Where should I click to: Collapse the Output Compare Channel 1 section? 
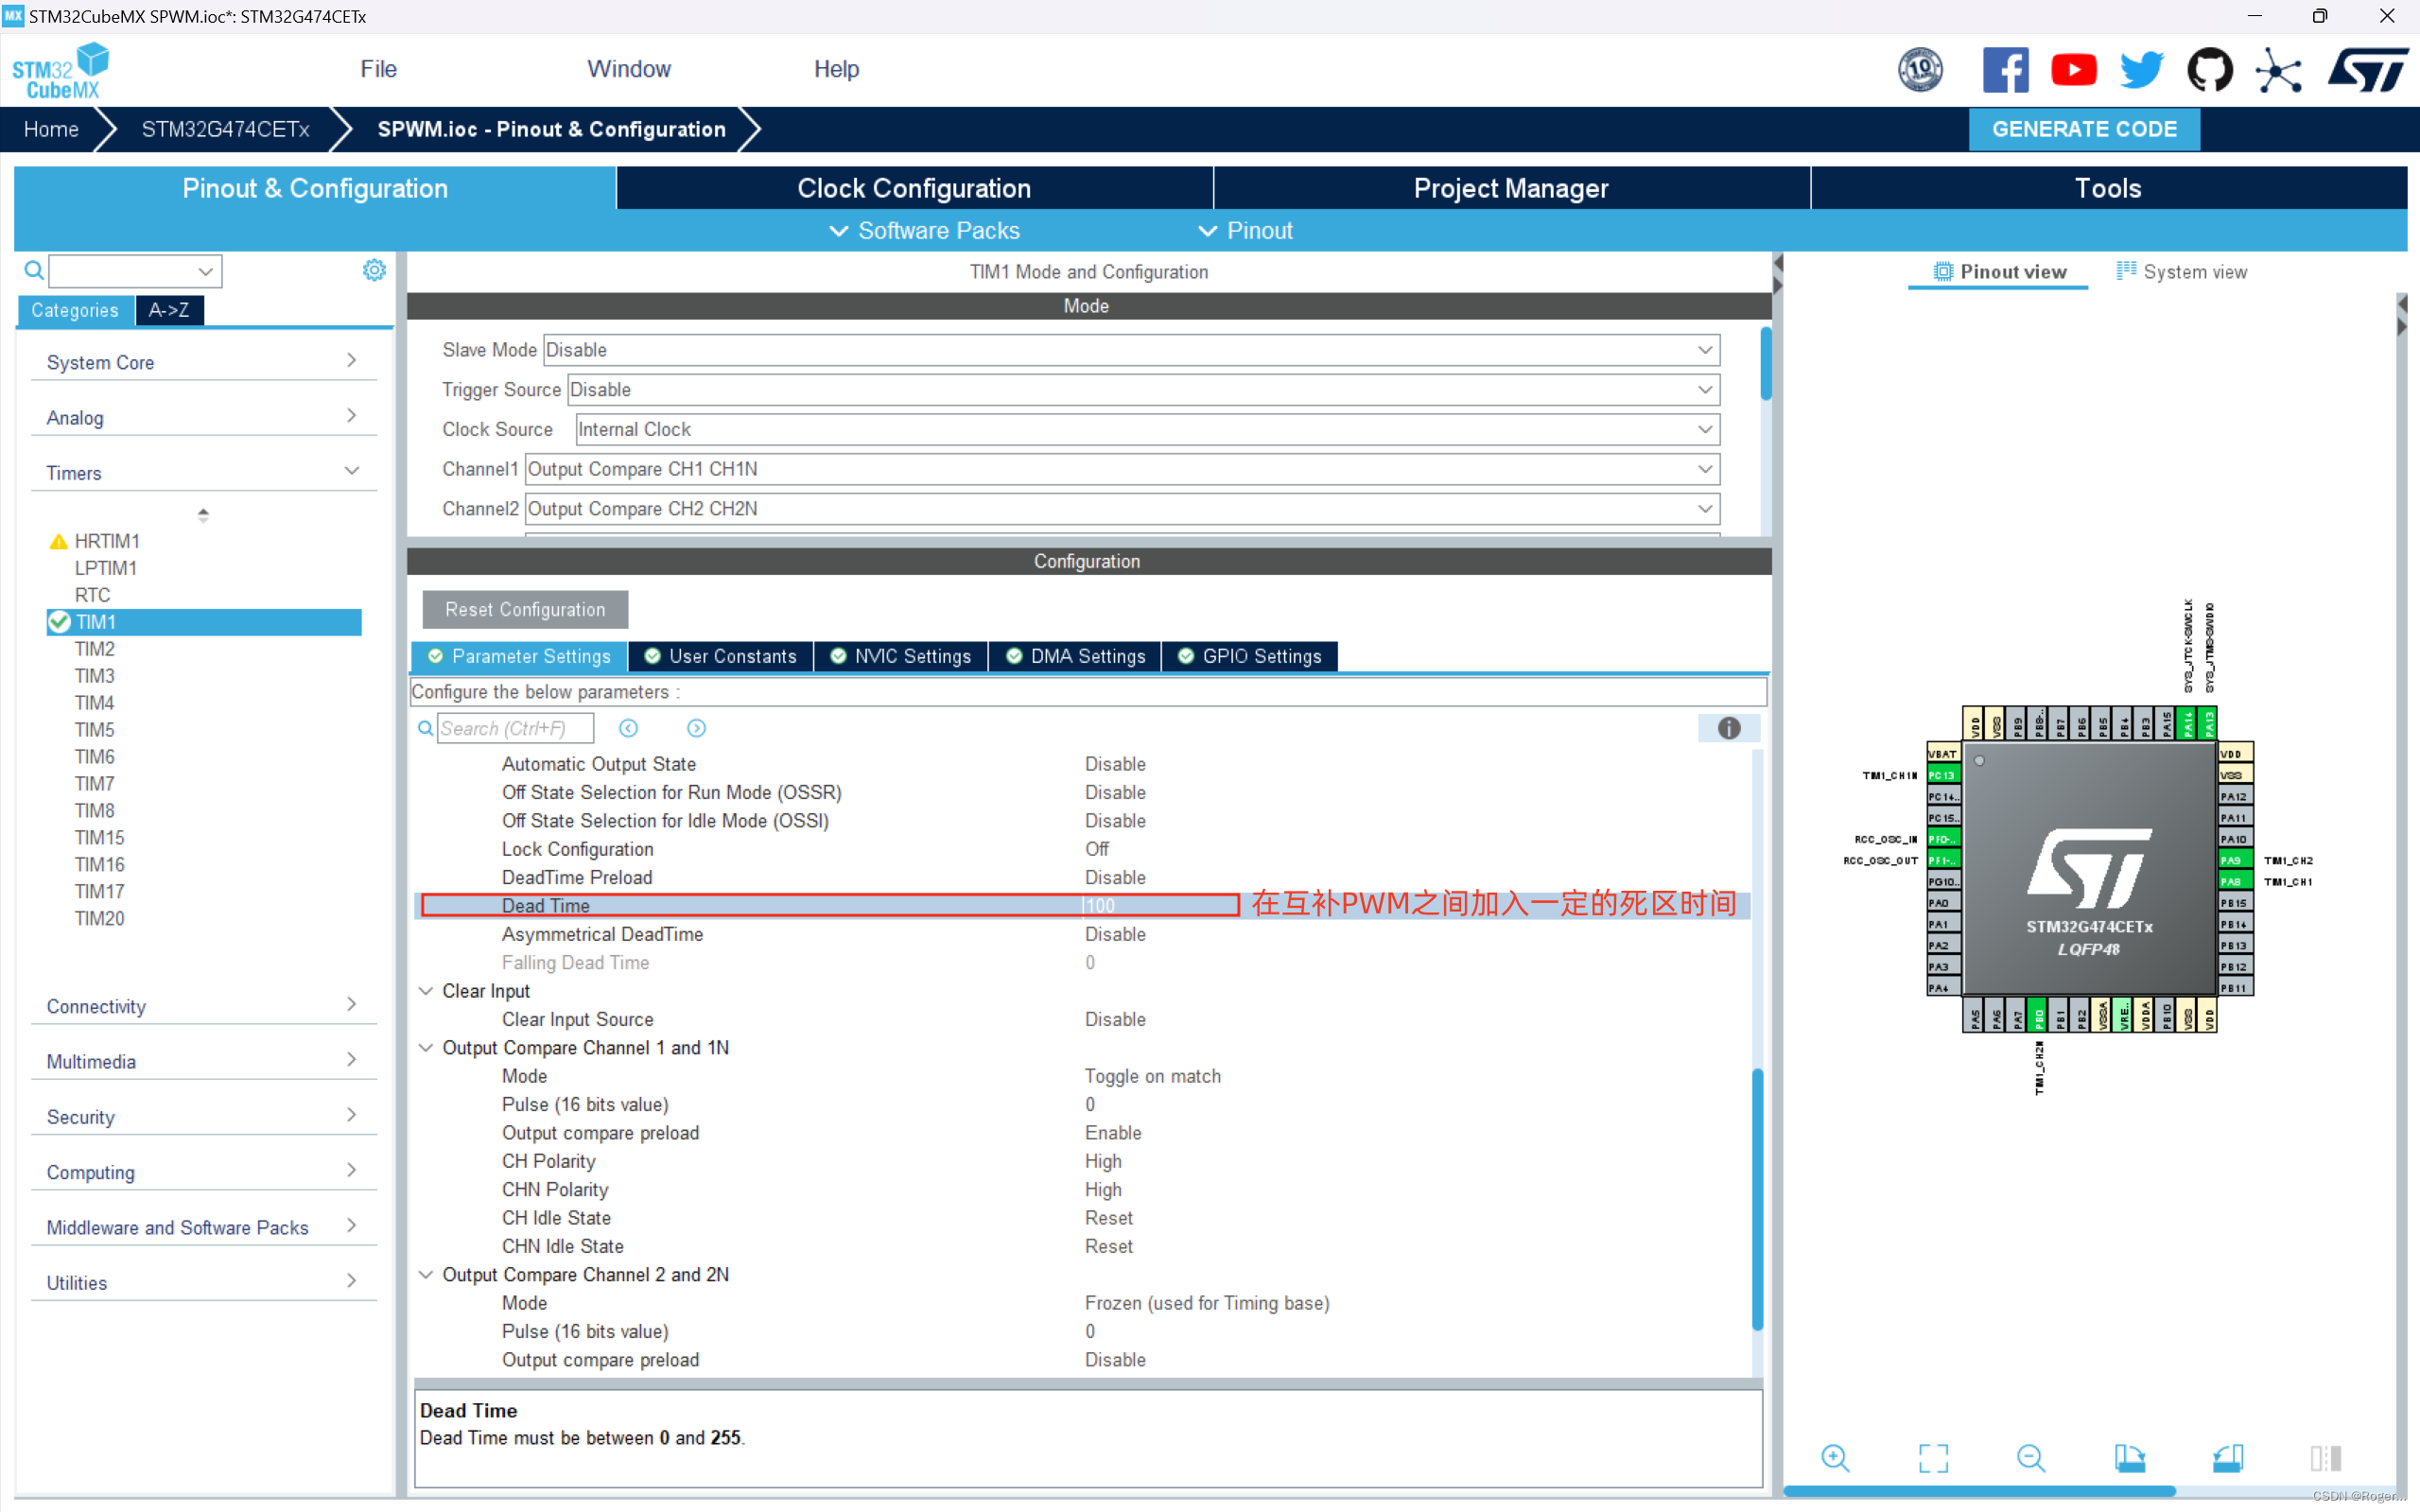pyautogui.click(x=426, y=1047)
